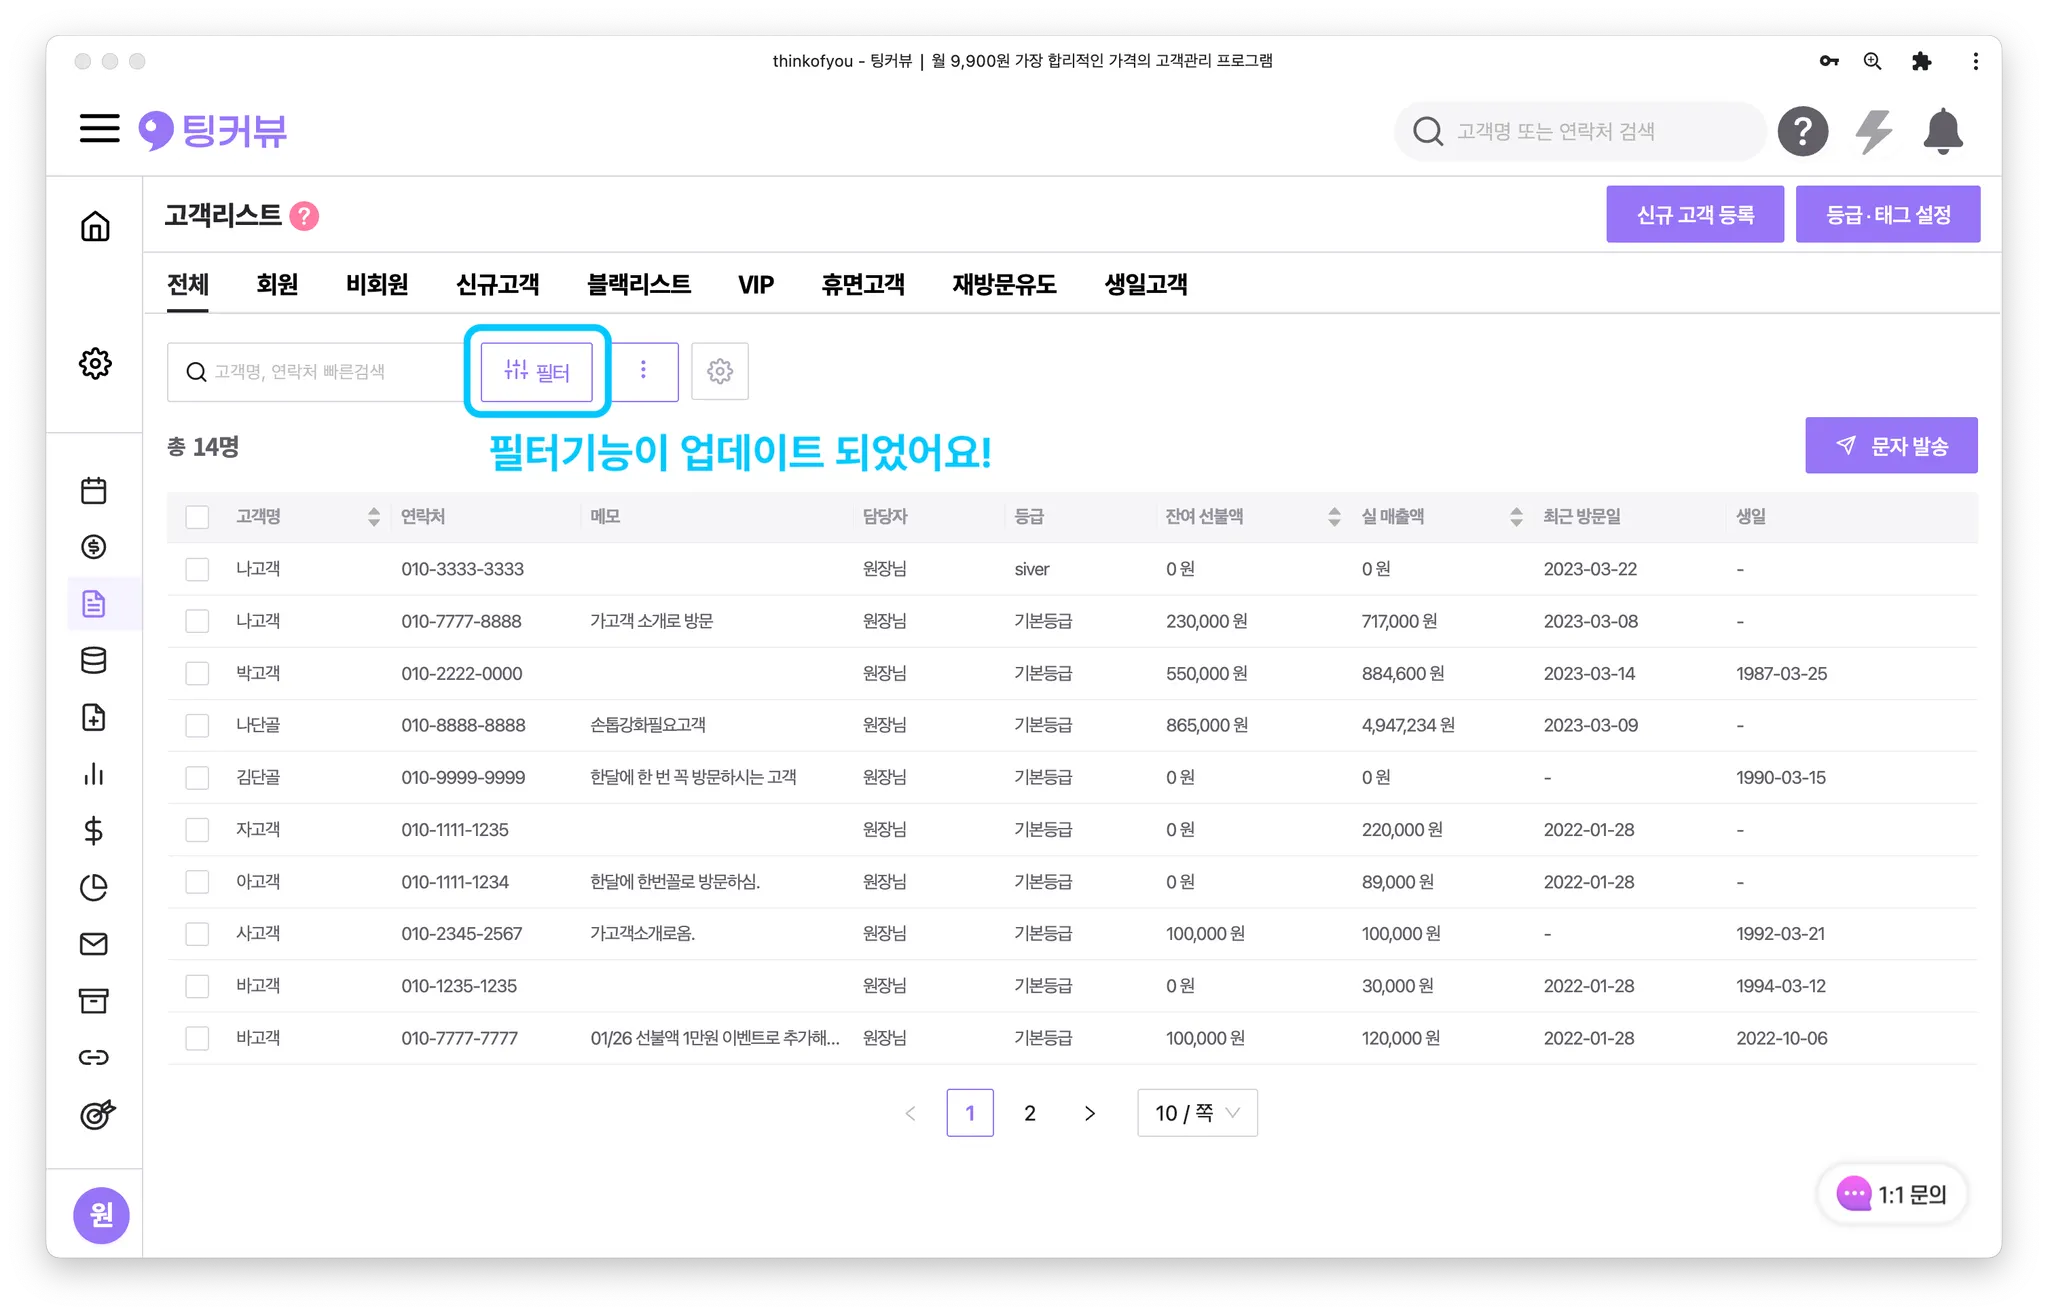Expand the 10 / 쪽 page size dropdown
Viewport: 2048px width, 1315px height.
1197,1113
